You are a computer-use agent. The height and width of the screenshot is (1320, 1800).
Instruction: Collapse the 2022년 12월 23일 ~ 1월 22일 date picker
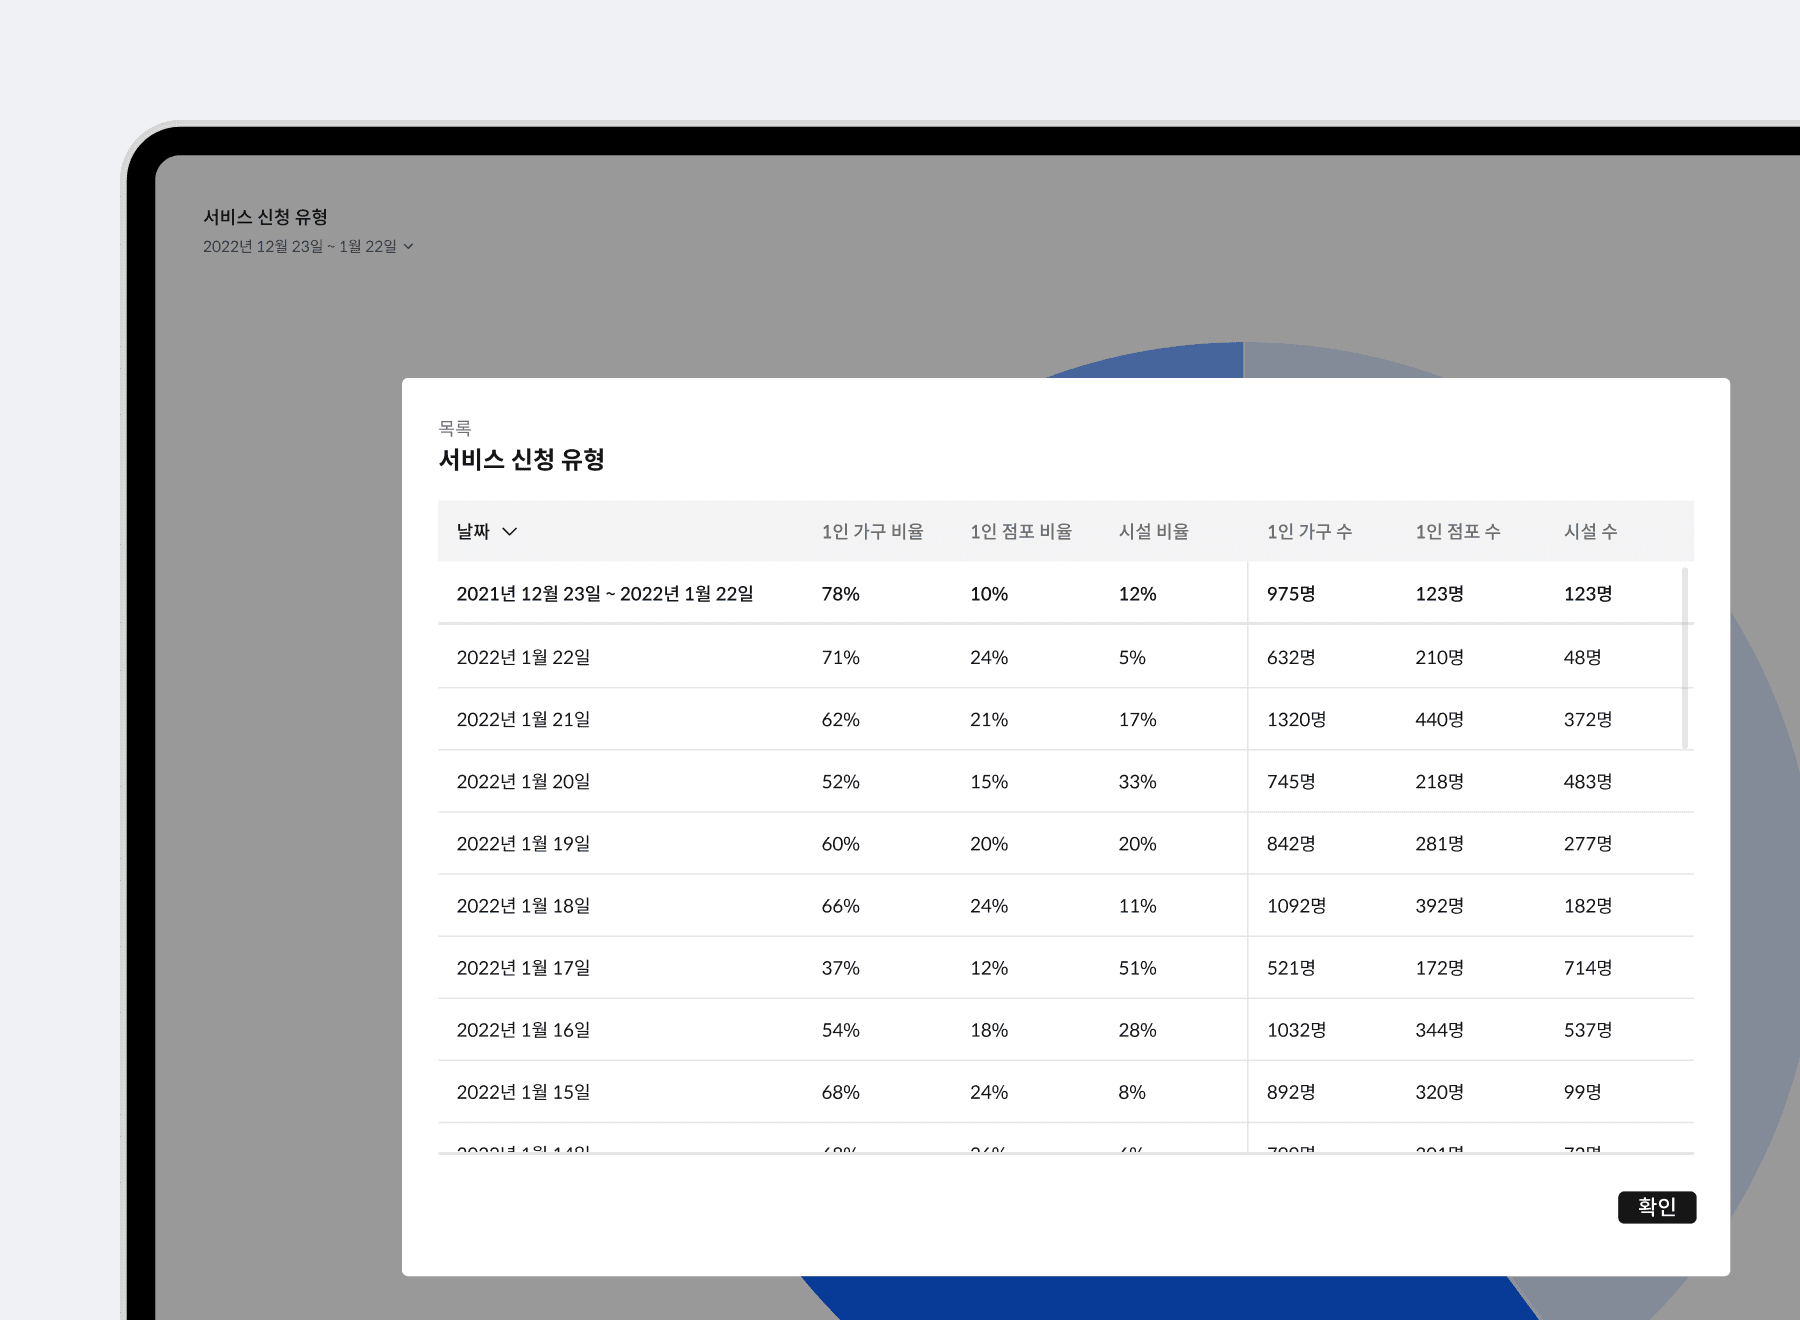point(409,247)
